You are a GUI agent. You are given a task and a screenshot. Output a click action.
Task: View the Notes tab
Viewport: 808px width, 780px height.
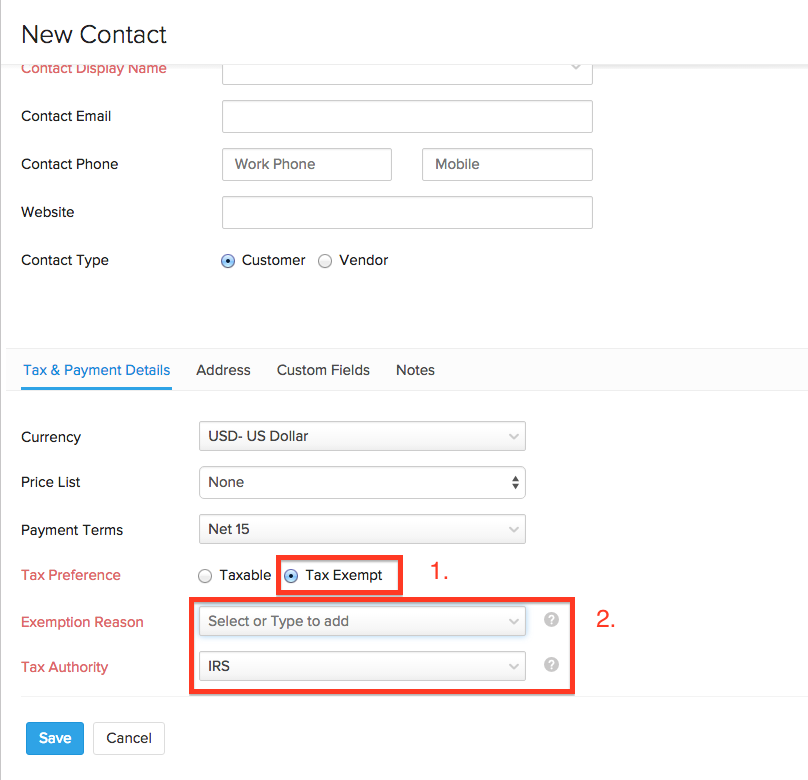pyautogui.click(x=415, y=370)
